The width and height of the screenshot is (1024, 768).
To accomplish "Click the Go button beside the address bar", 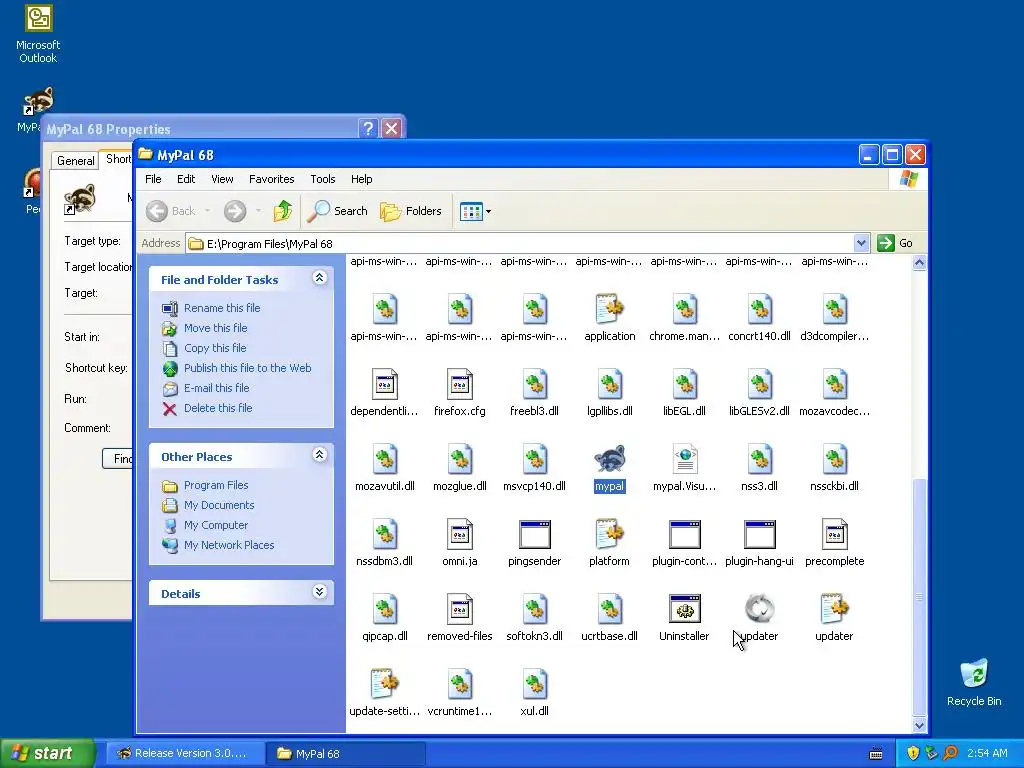I will (895, 243).
